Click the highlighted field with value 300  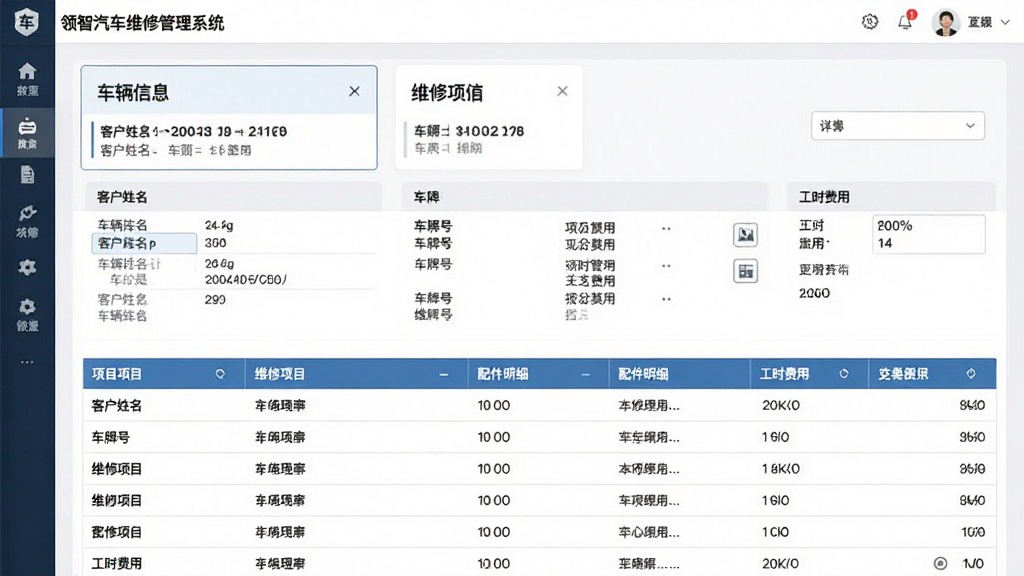144,244
